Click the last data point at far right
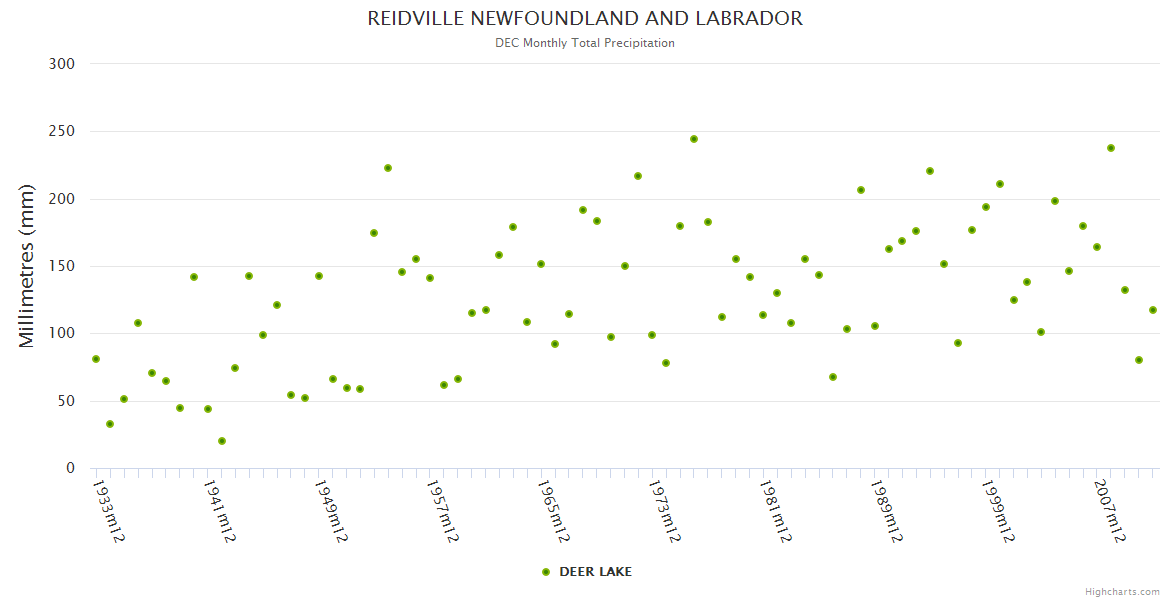Screen dimensions: 1170x600 1153,310
